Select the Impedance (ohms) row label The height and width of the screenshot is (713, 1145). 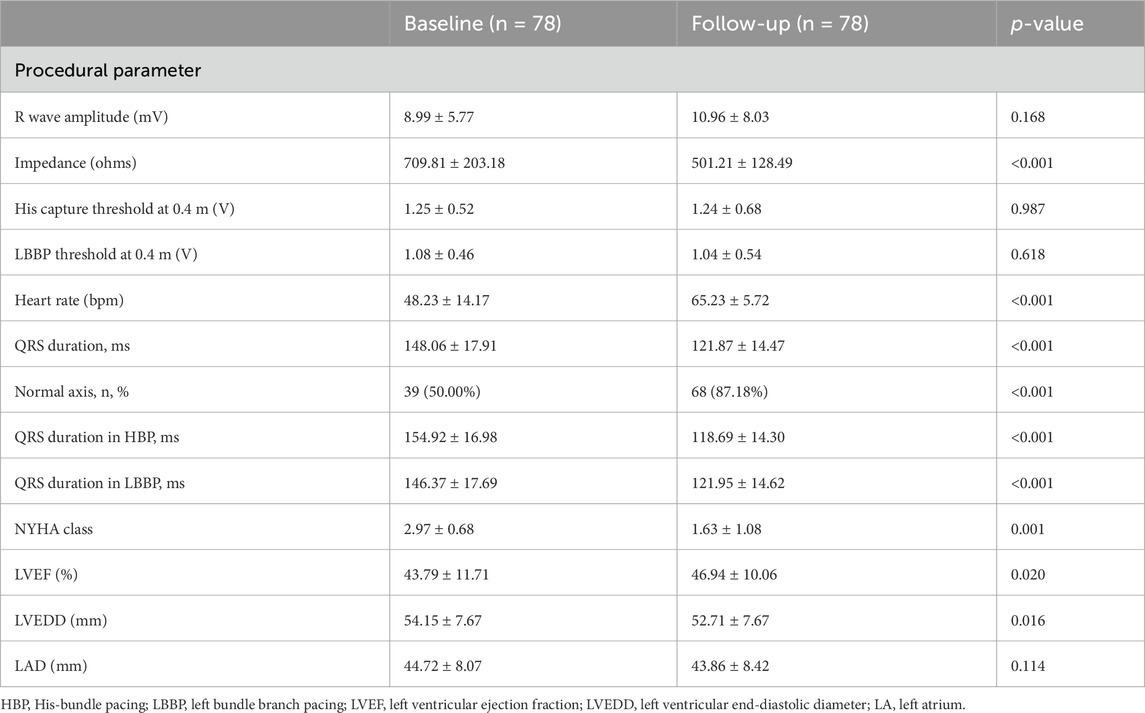[x=72, y=163]
